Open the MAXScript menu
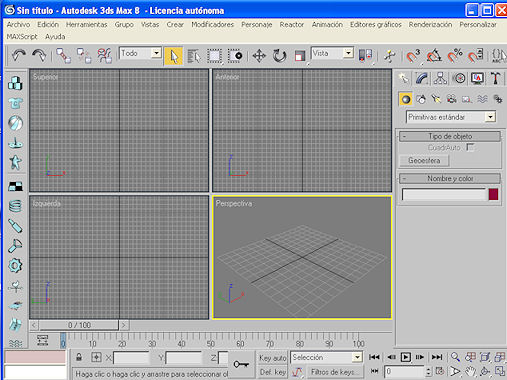507x380 pixels. pyautogui.click(x=22, y=37)
